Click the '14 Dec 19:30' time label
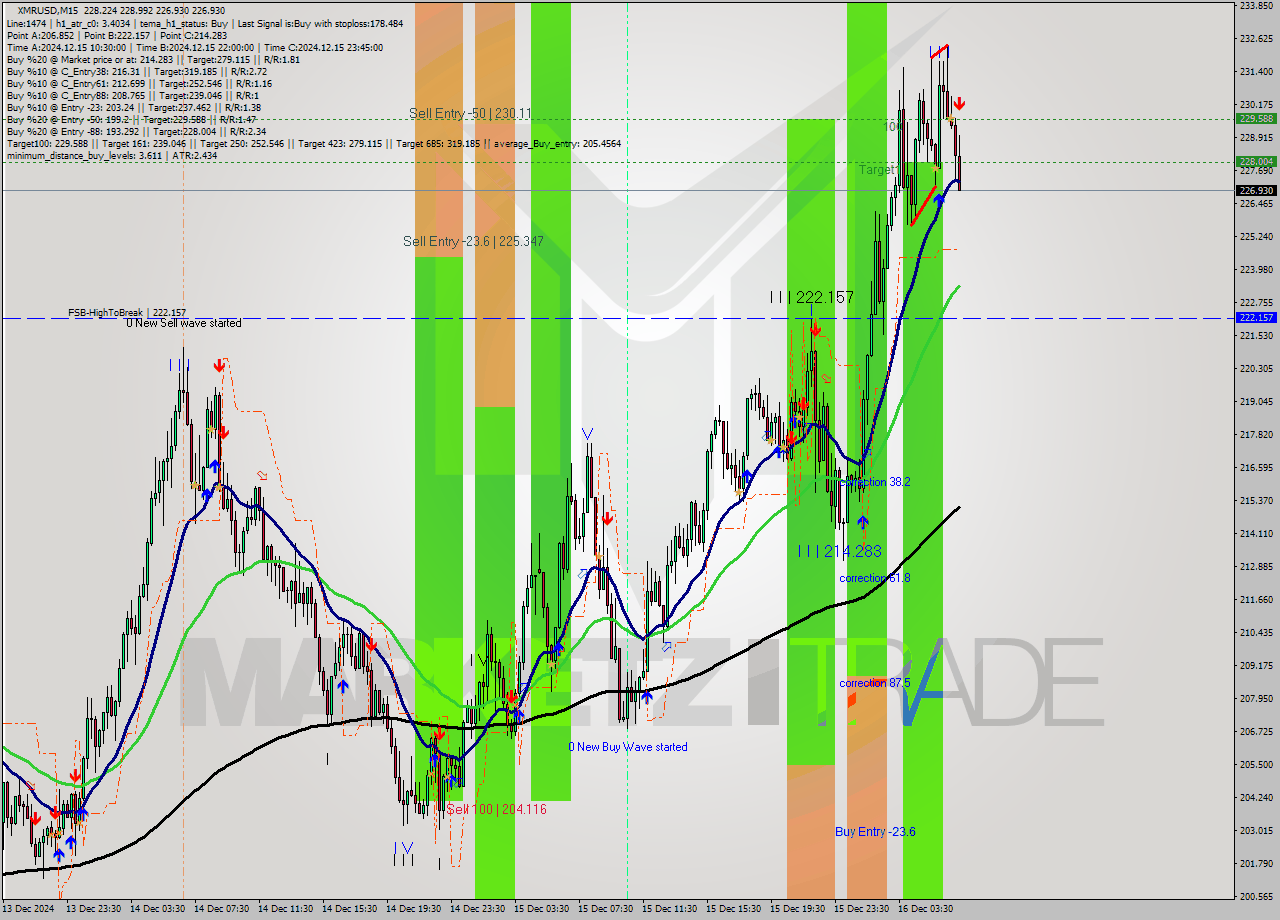1280x920 pixels. 414,909
